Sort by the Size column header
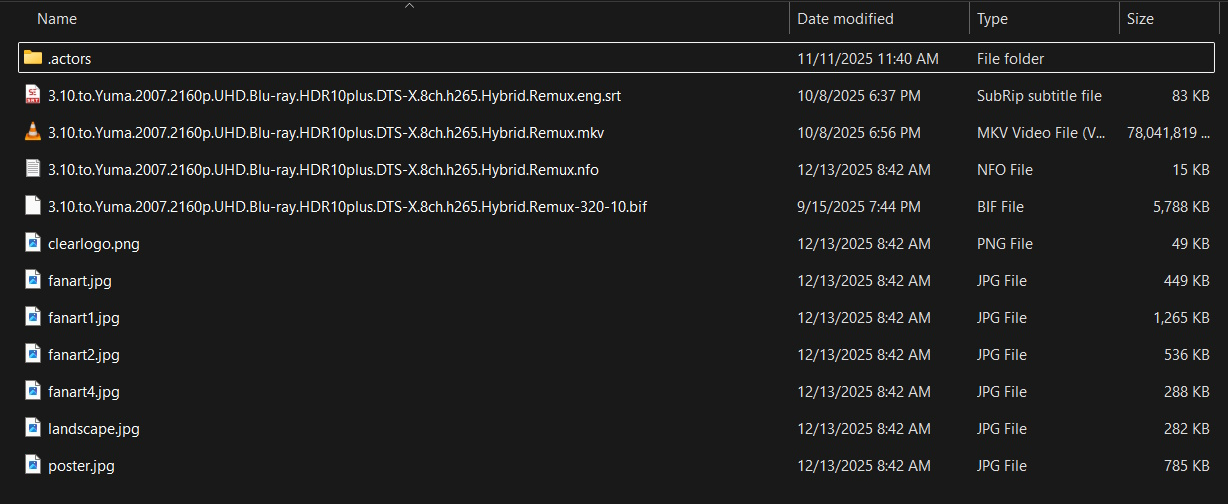This screenshot has width=1228, height=504. point(1140,19)
